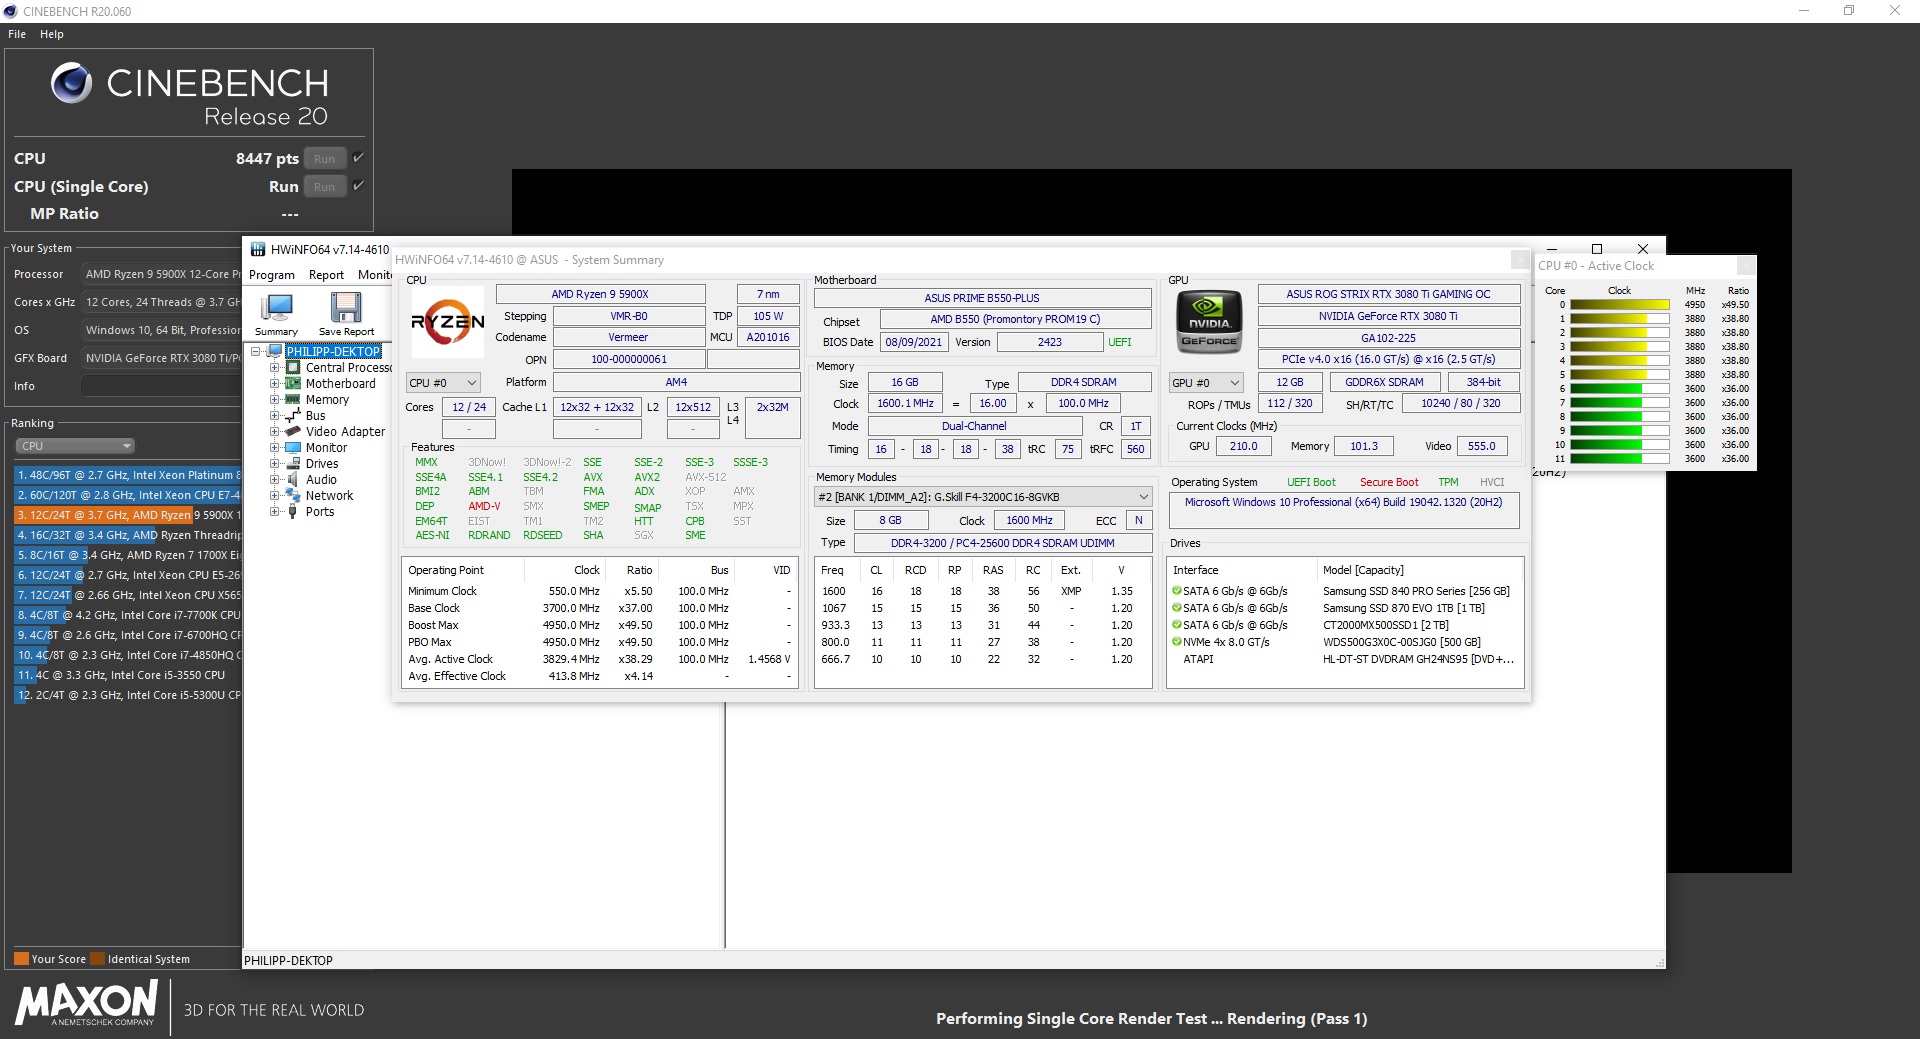
Task: Click the Ports plug icon in the tree
Action: [293, 511]
